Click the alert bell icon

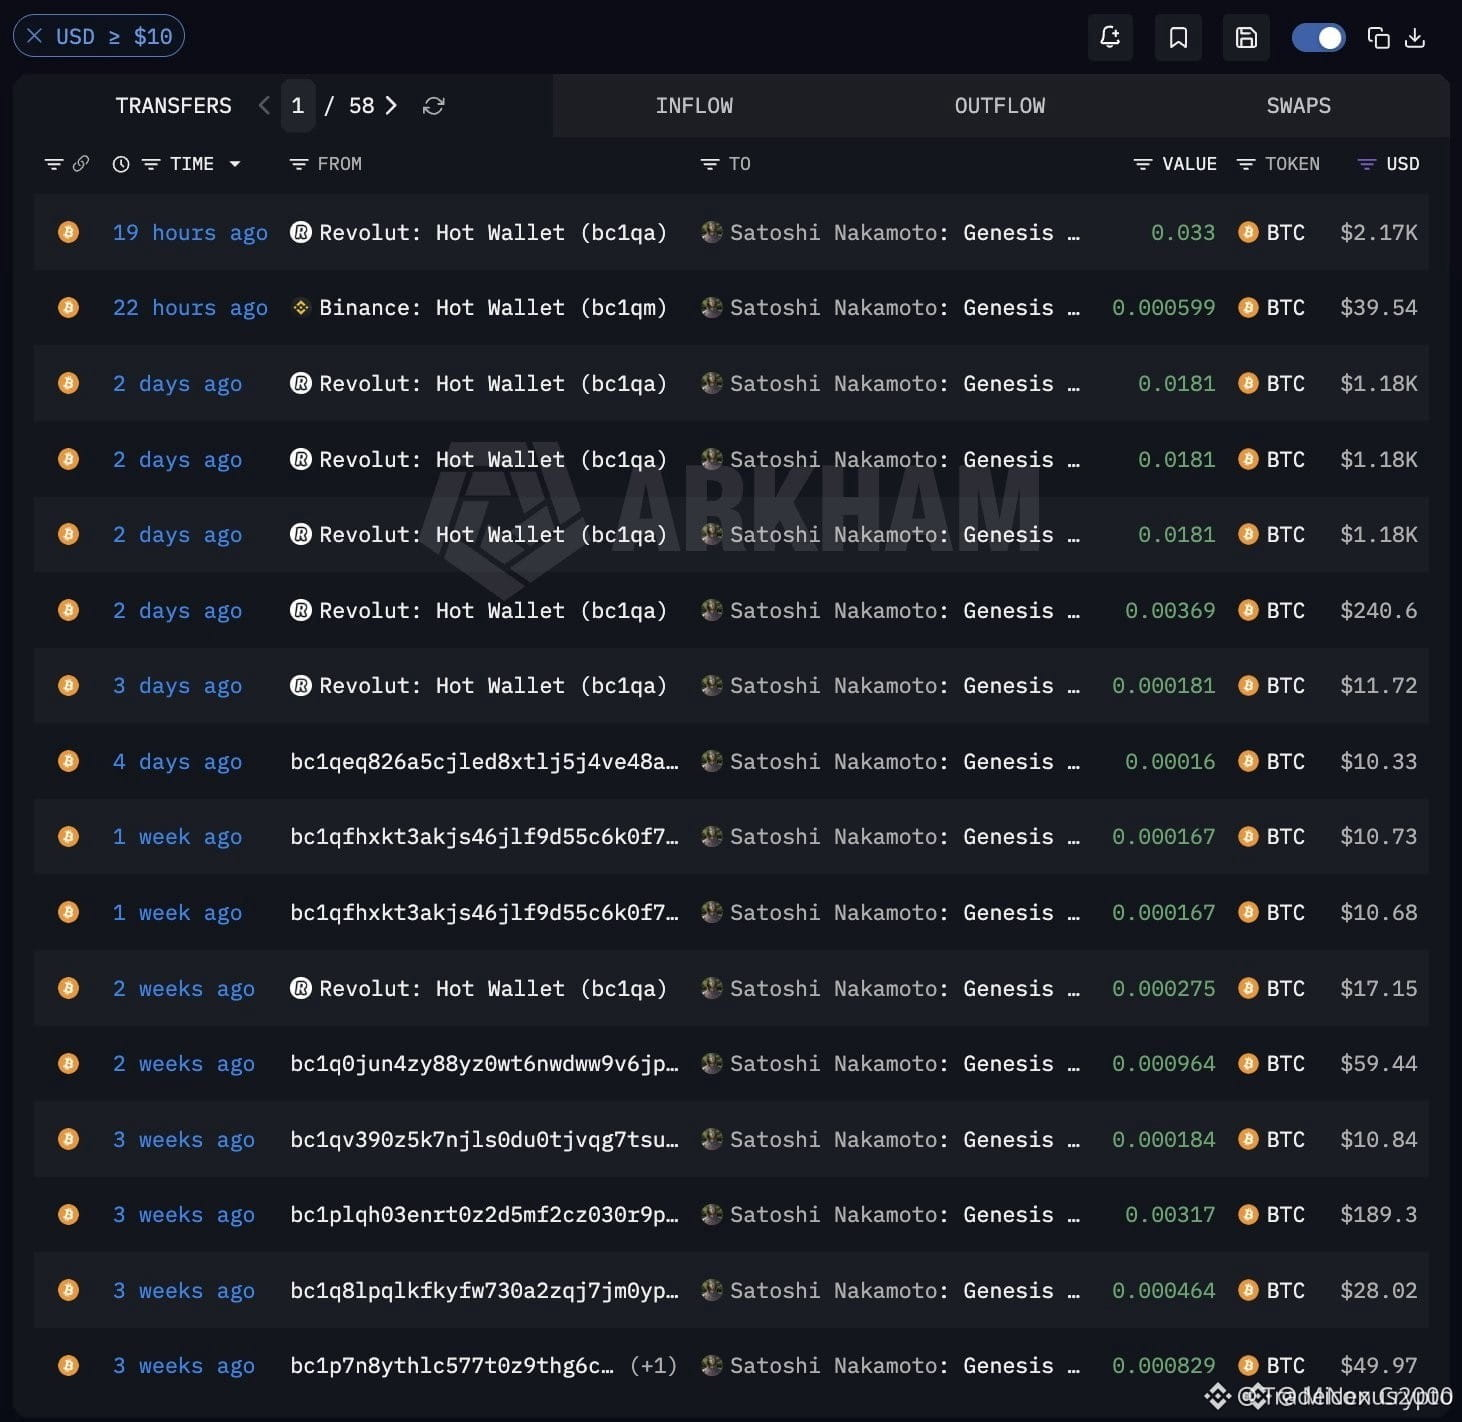pyautogui.click(x=1110, y=38)
